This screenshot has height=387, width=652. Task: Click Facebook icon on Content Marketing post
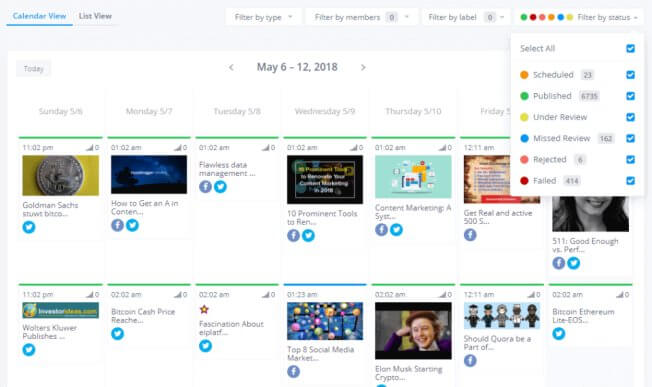tap(381, 229)
